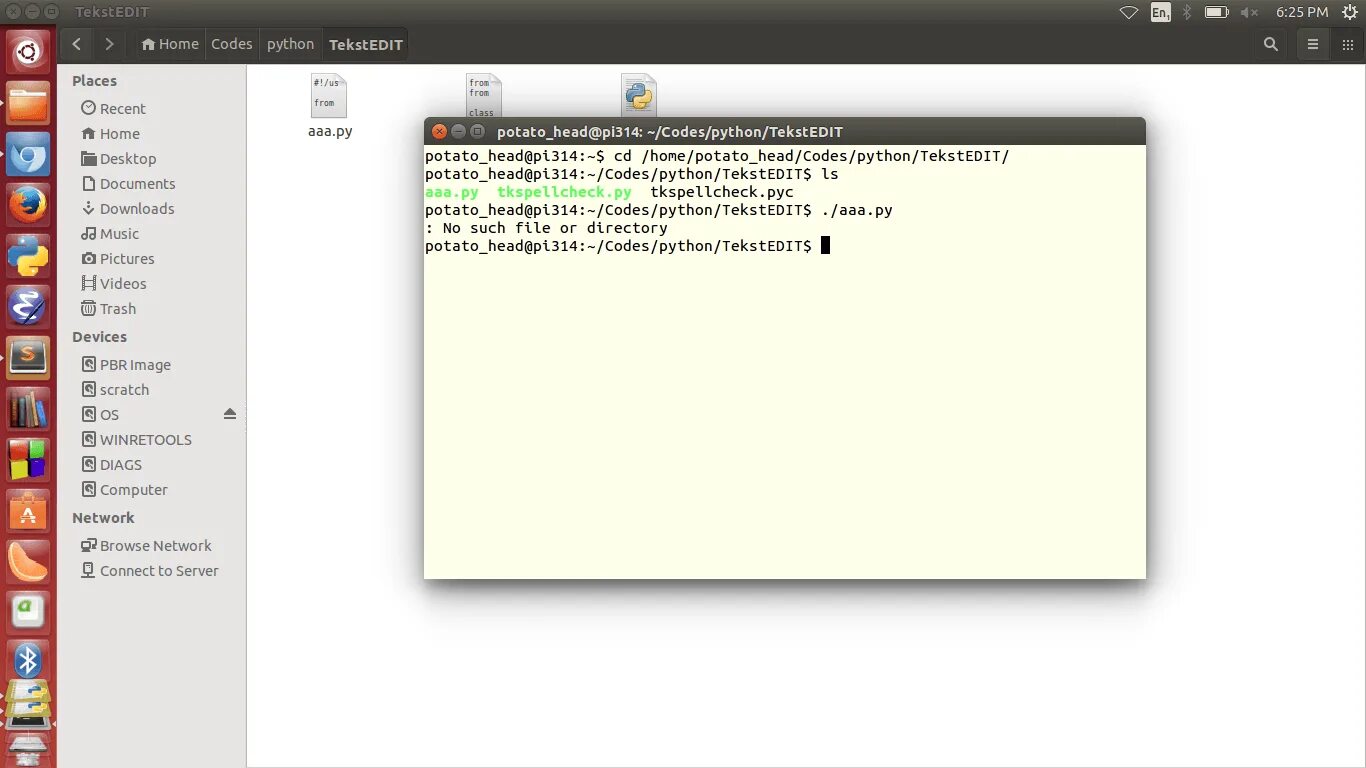
Task: Open the muted sound indicator
Action: pyautogui.click(x=1249, y=12)
